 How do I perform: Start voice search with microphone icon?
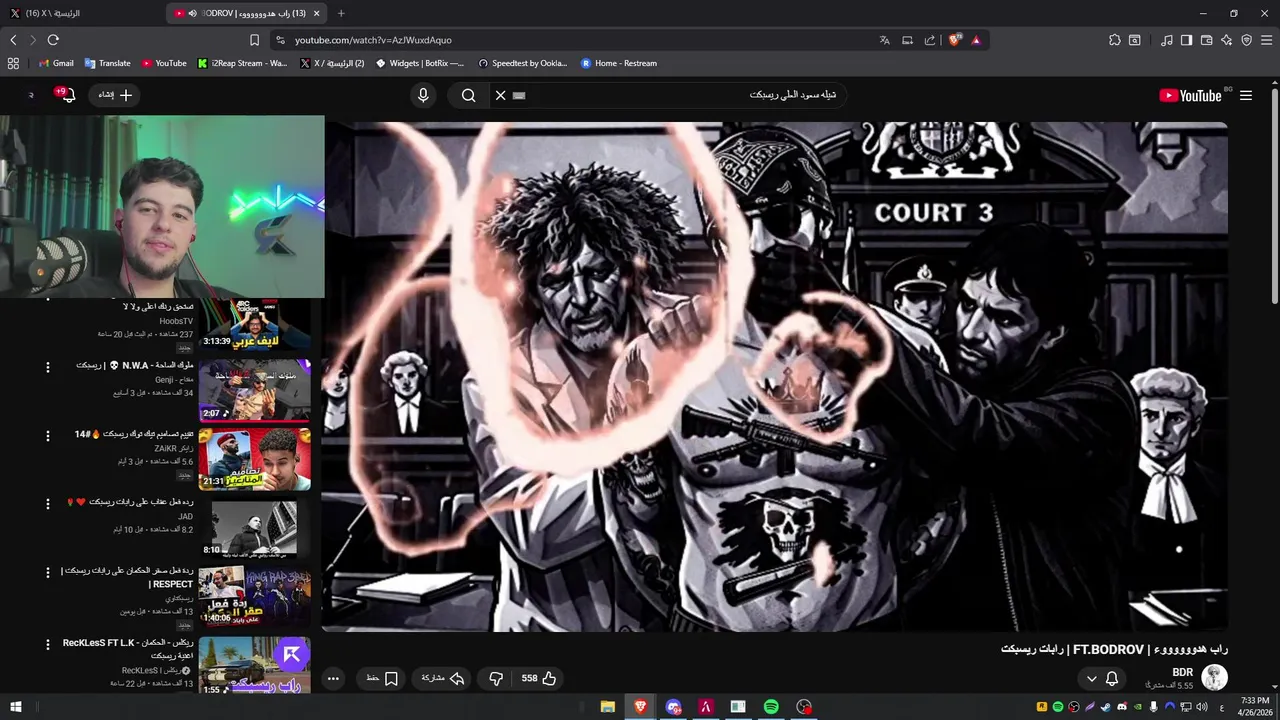[x=423, y=95]
